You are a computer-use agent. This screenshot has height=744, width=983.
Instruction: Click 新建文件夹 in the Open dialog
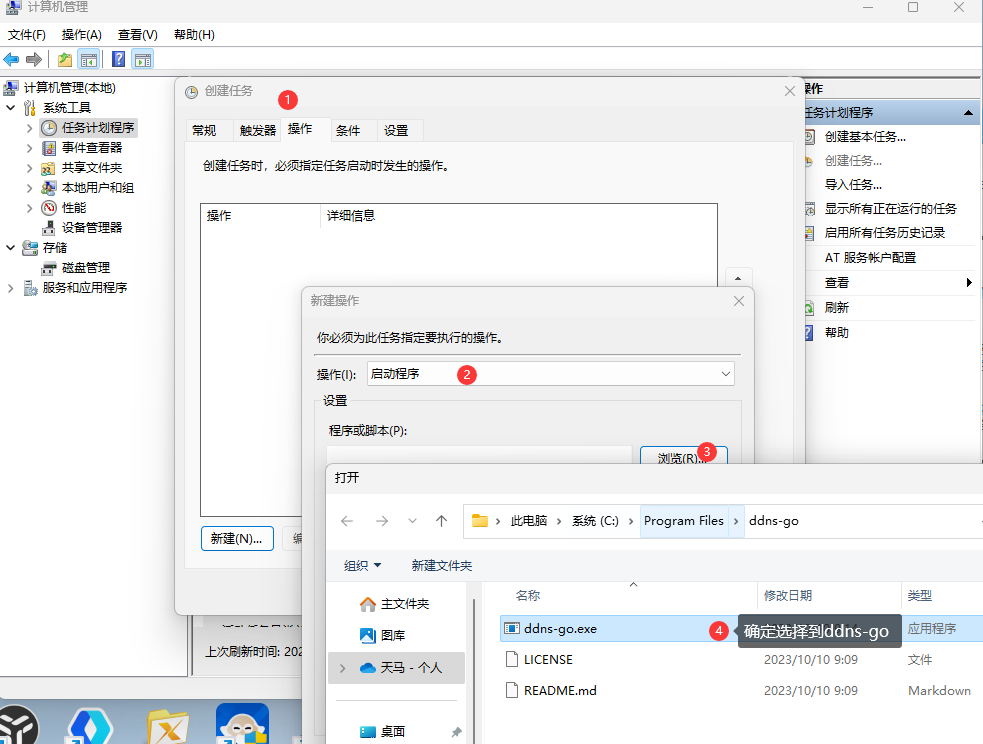pyautogui.click(x=442, y=566)
